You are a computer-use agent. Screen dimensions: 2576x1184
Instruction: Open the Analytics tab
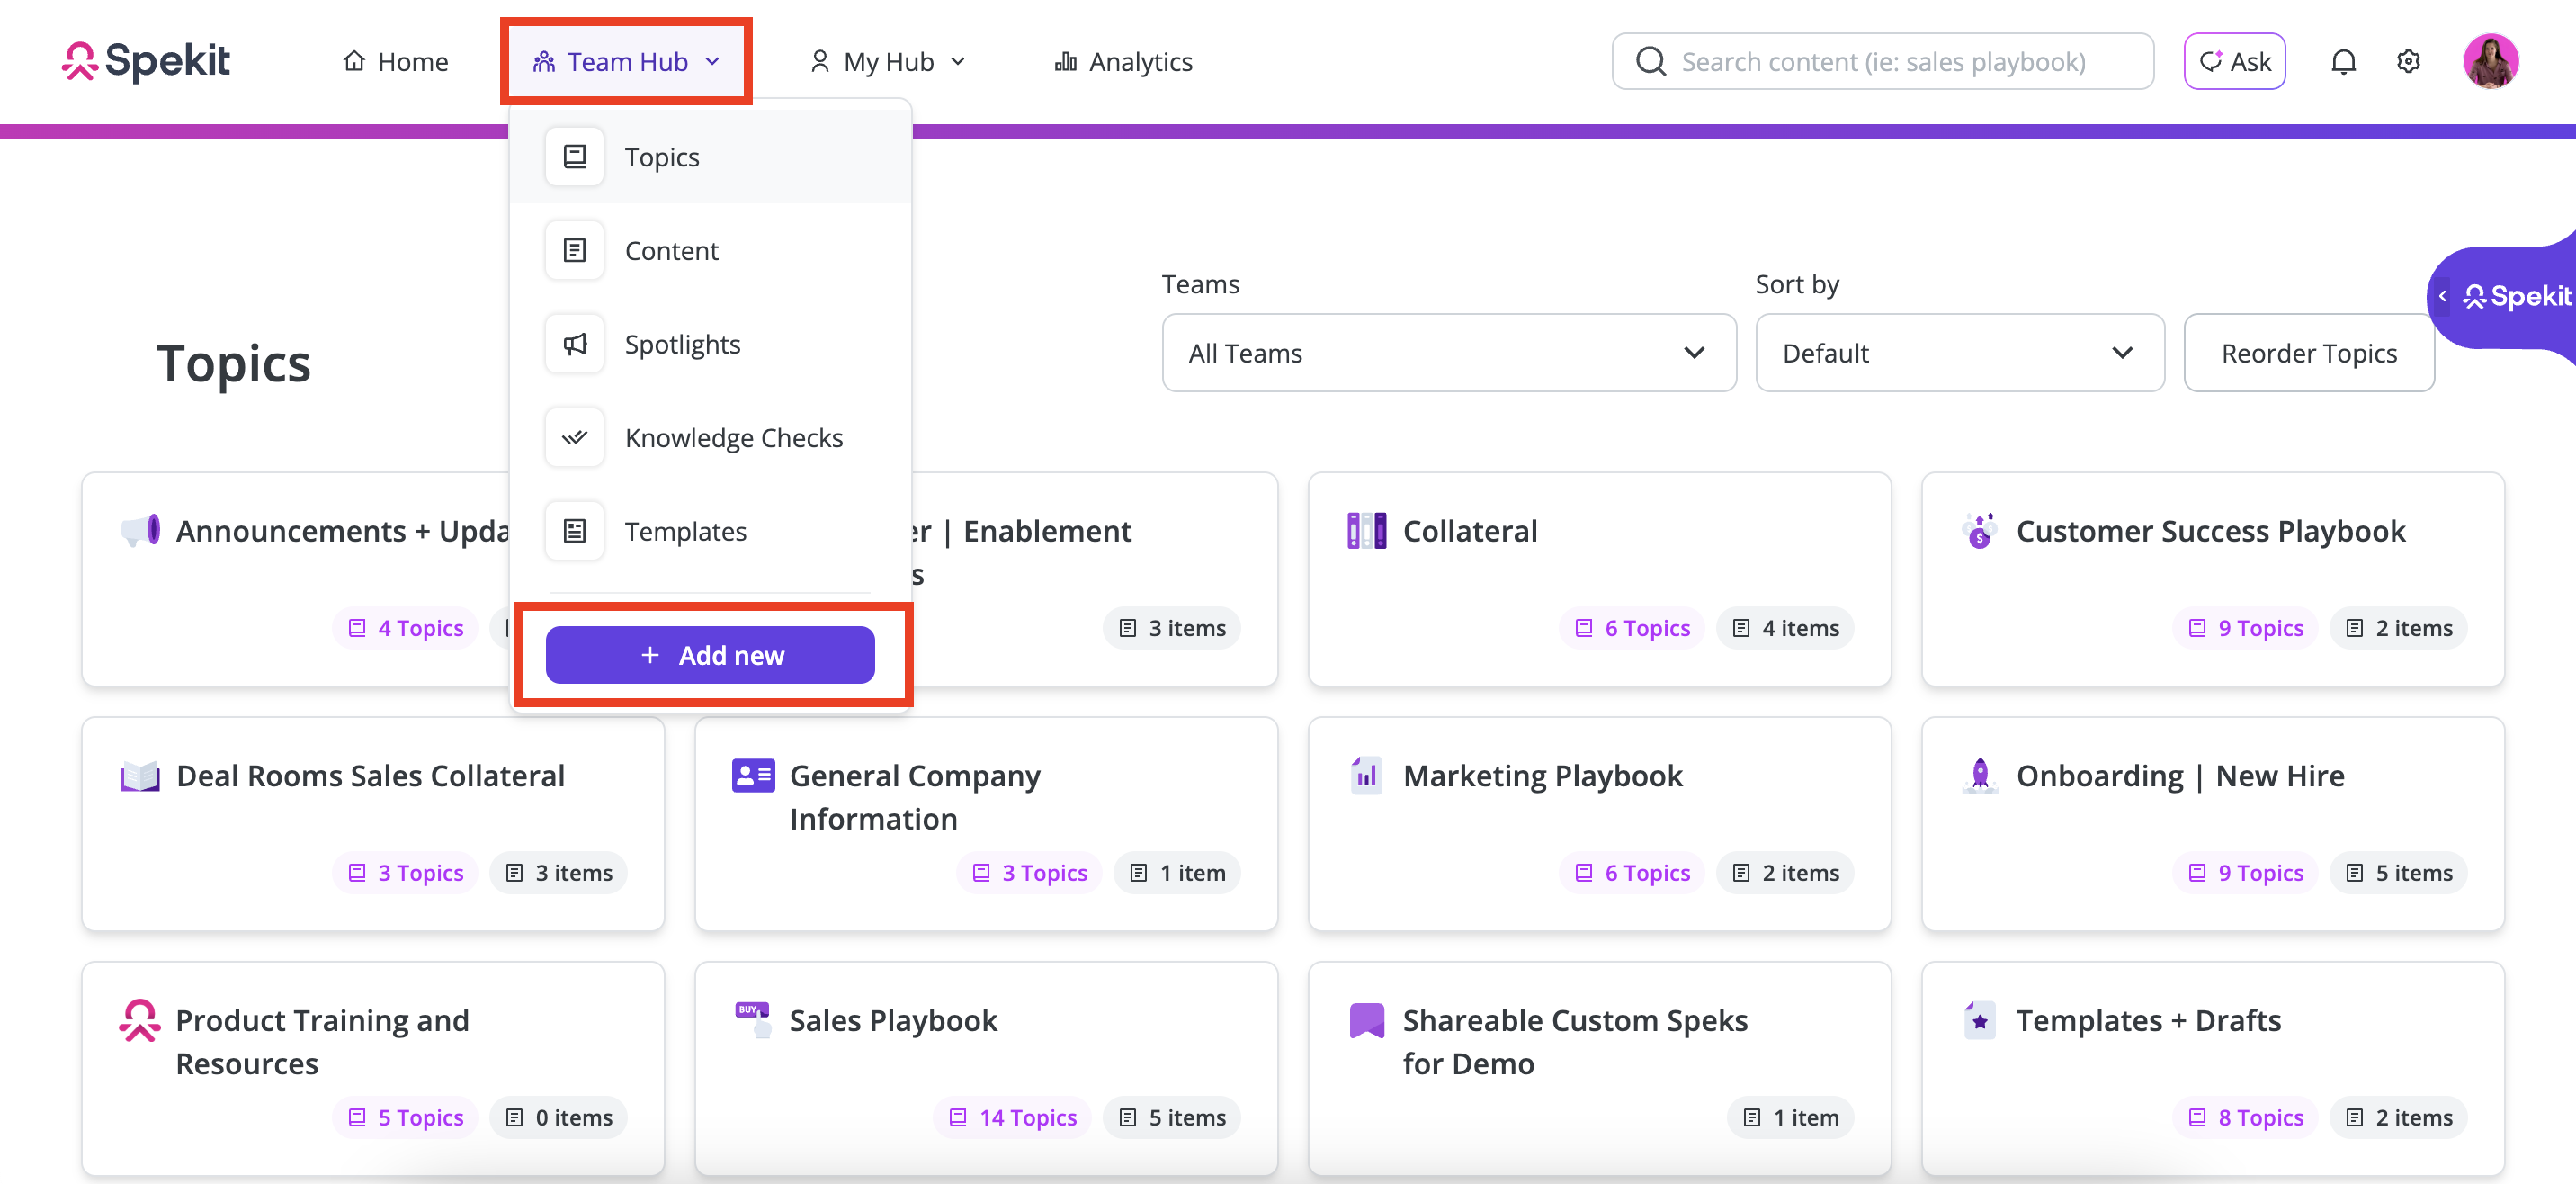coord(1123,62)
